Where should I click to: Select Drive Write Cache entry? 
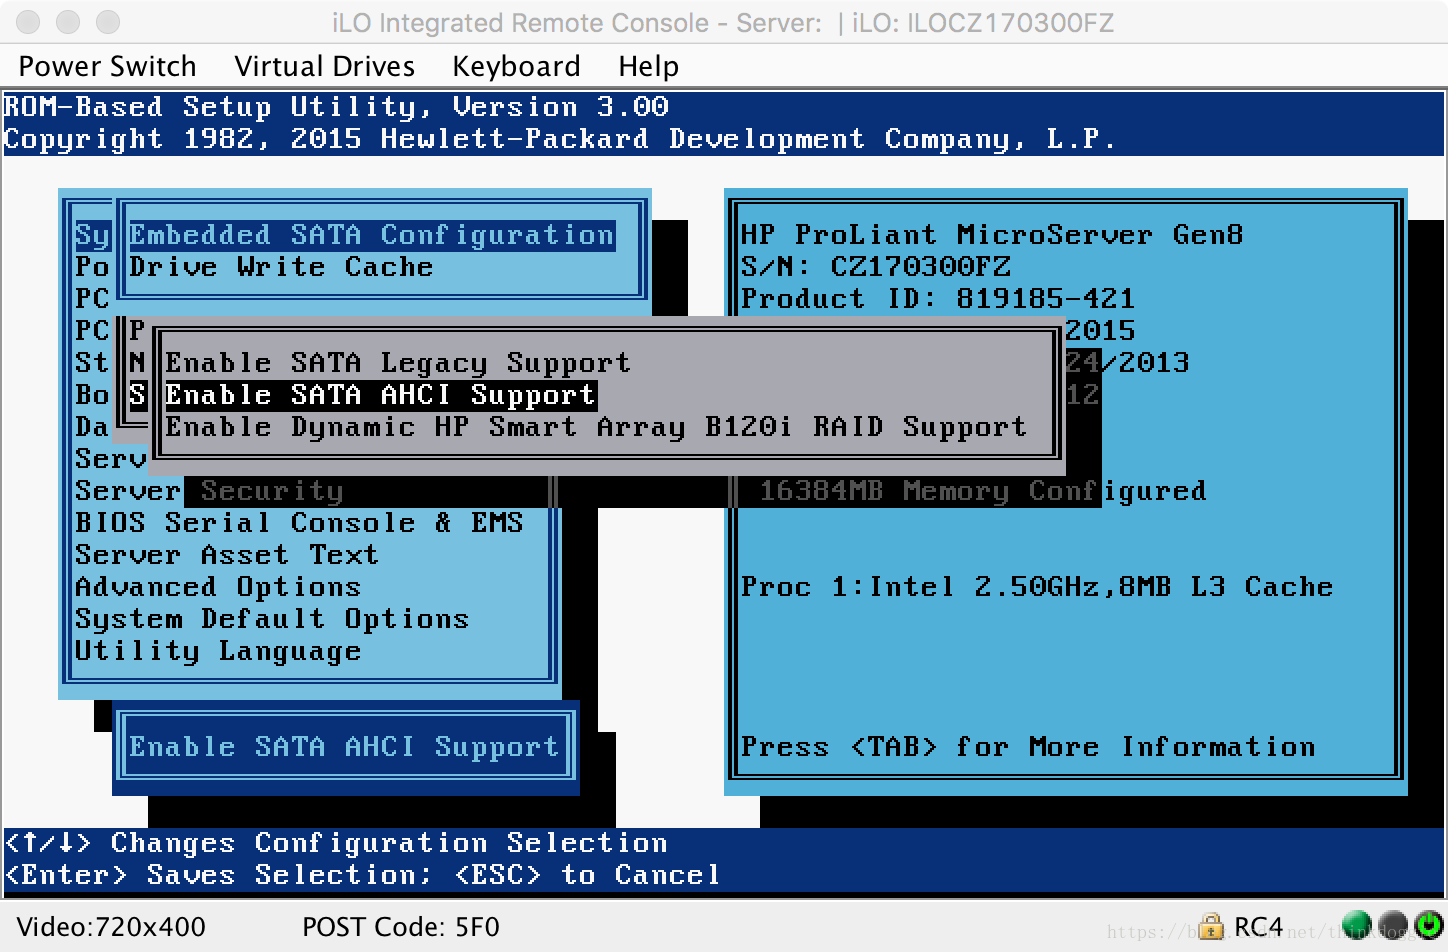281,267
